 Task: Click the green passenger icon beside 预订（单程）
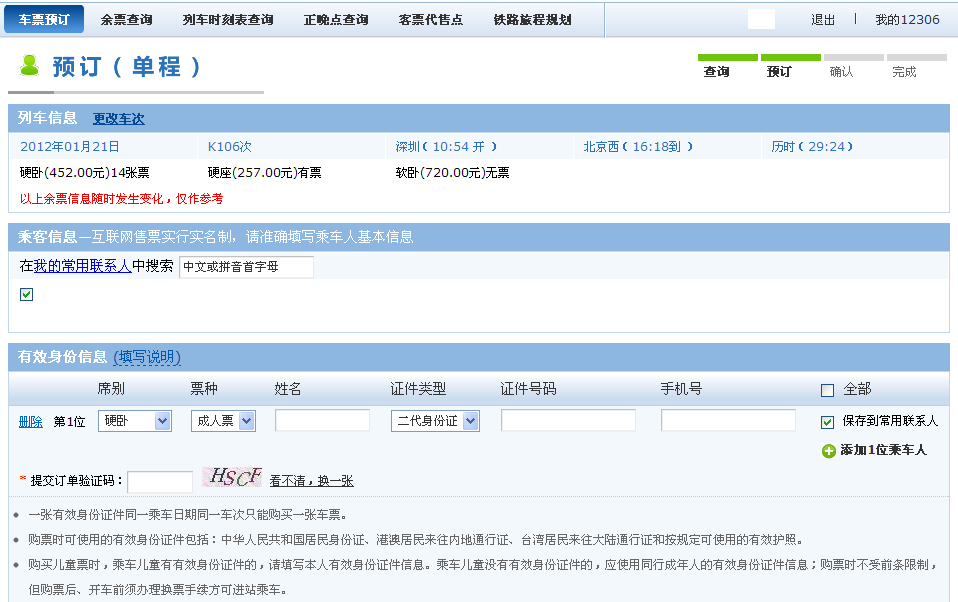click(x=28, y=68)
